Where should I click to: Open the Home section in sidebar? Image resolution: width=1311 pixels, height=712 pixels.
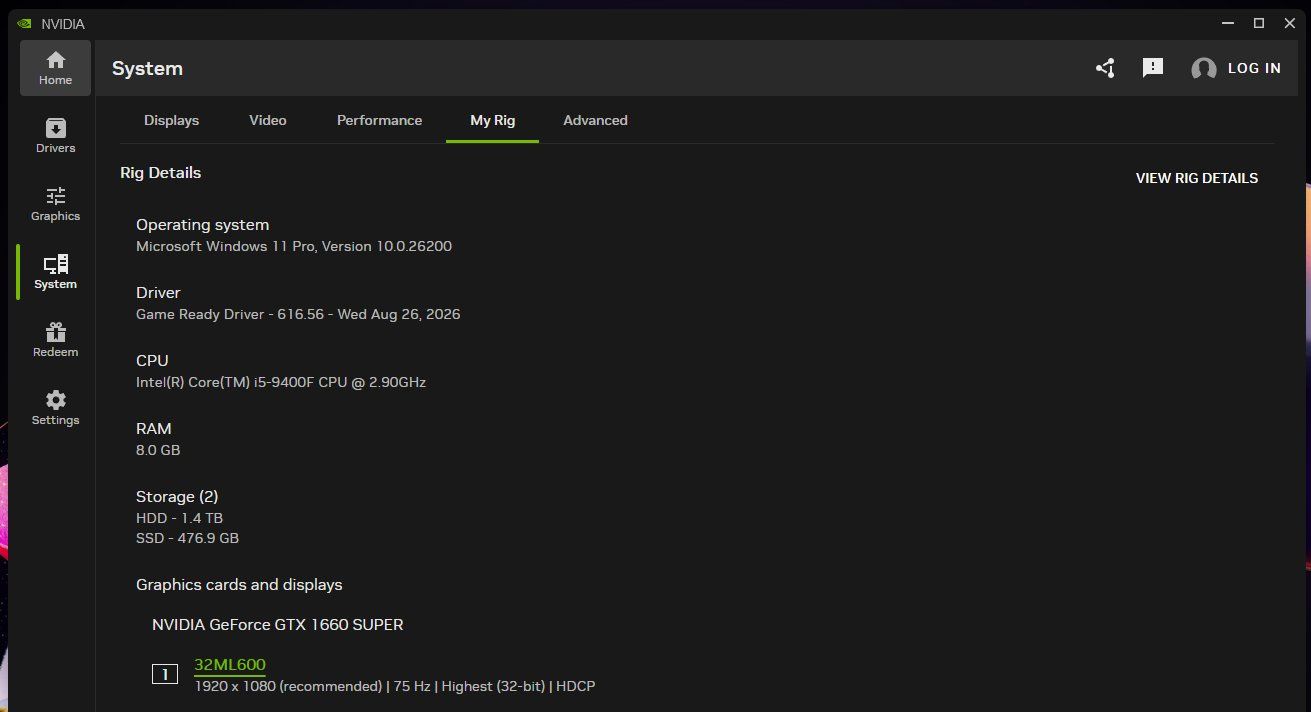click(x=55, y=68)
